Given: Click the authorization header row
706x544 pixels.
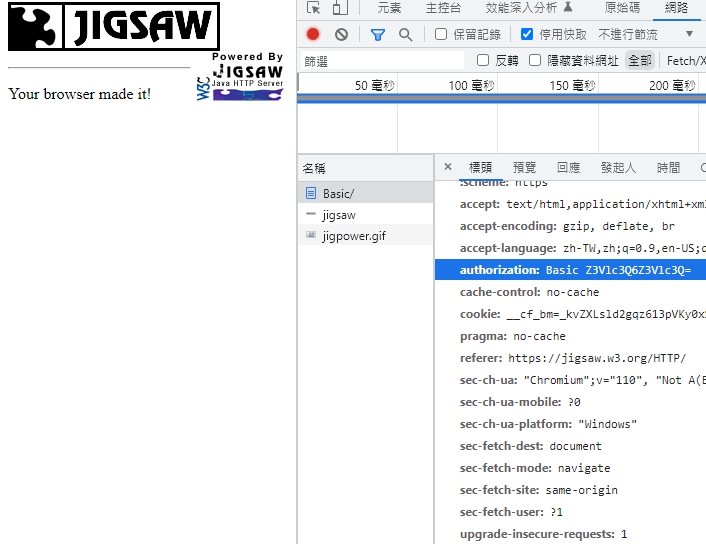Looking at the screenshot, I should 570,270.
